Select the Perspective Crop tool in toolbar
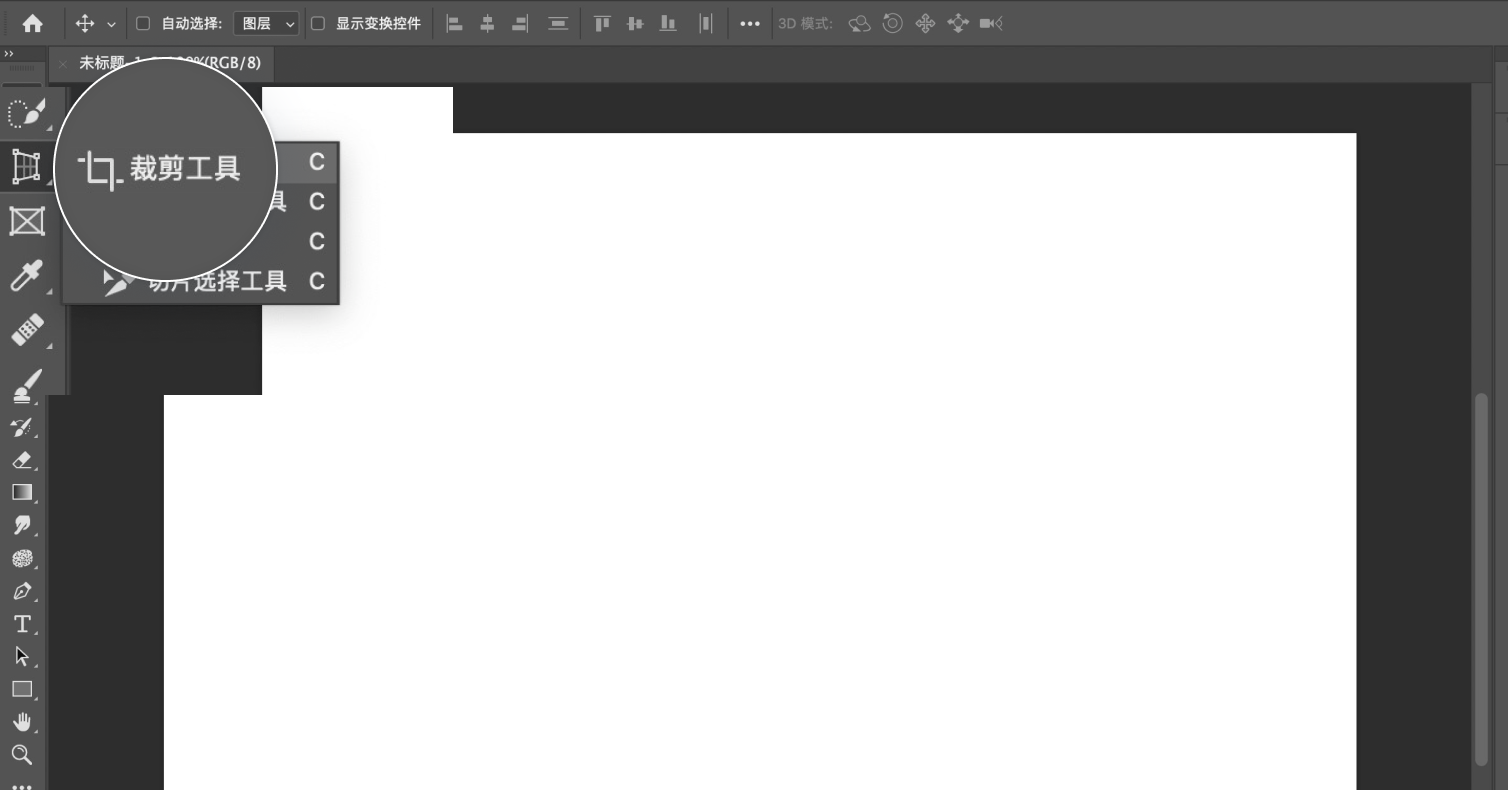 click(26, 166)
